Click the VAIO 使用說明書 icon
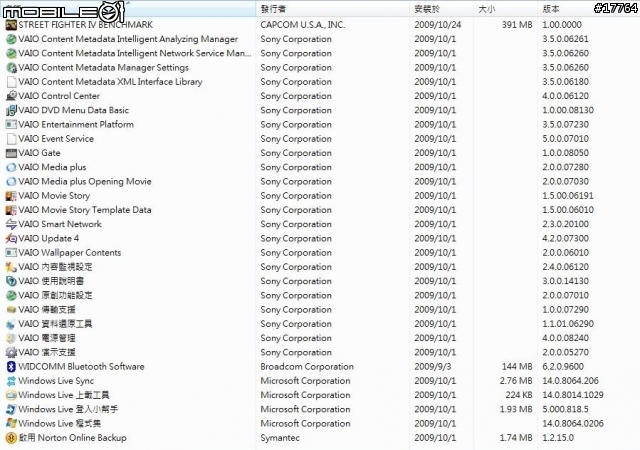The height and width of the screenshot is (450, 640). pos(11,281)
